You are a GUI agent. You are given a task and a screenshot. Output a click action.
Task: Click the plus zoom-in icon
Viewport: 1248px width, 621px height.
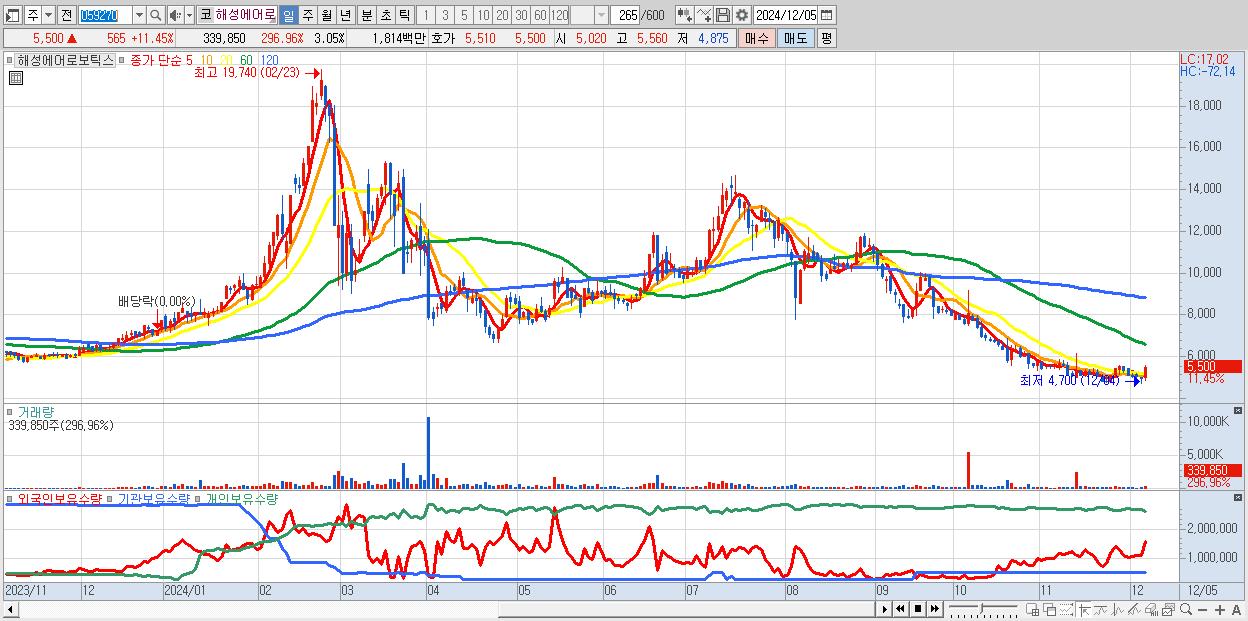(x=1220, y=609)
